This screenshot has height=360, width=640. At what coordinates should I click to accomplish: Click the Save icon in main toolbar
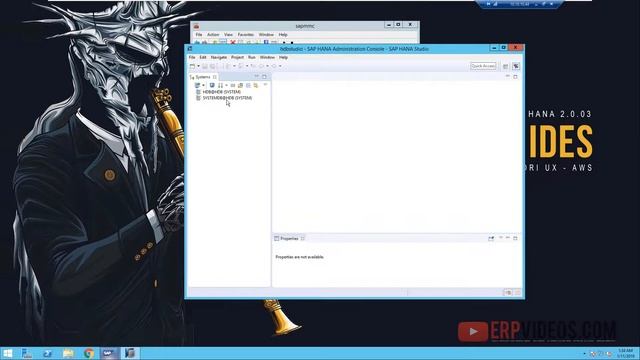pyautogui.click(x=205, y=66)
